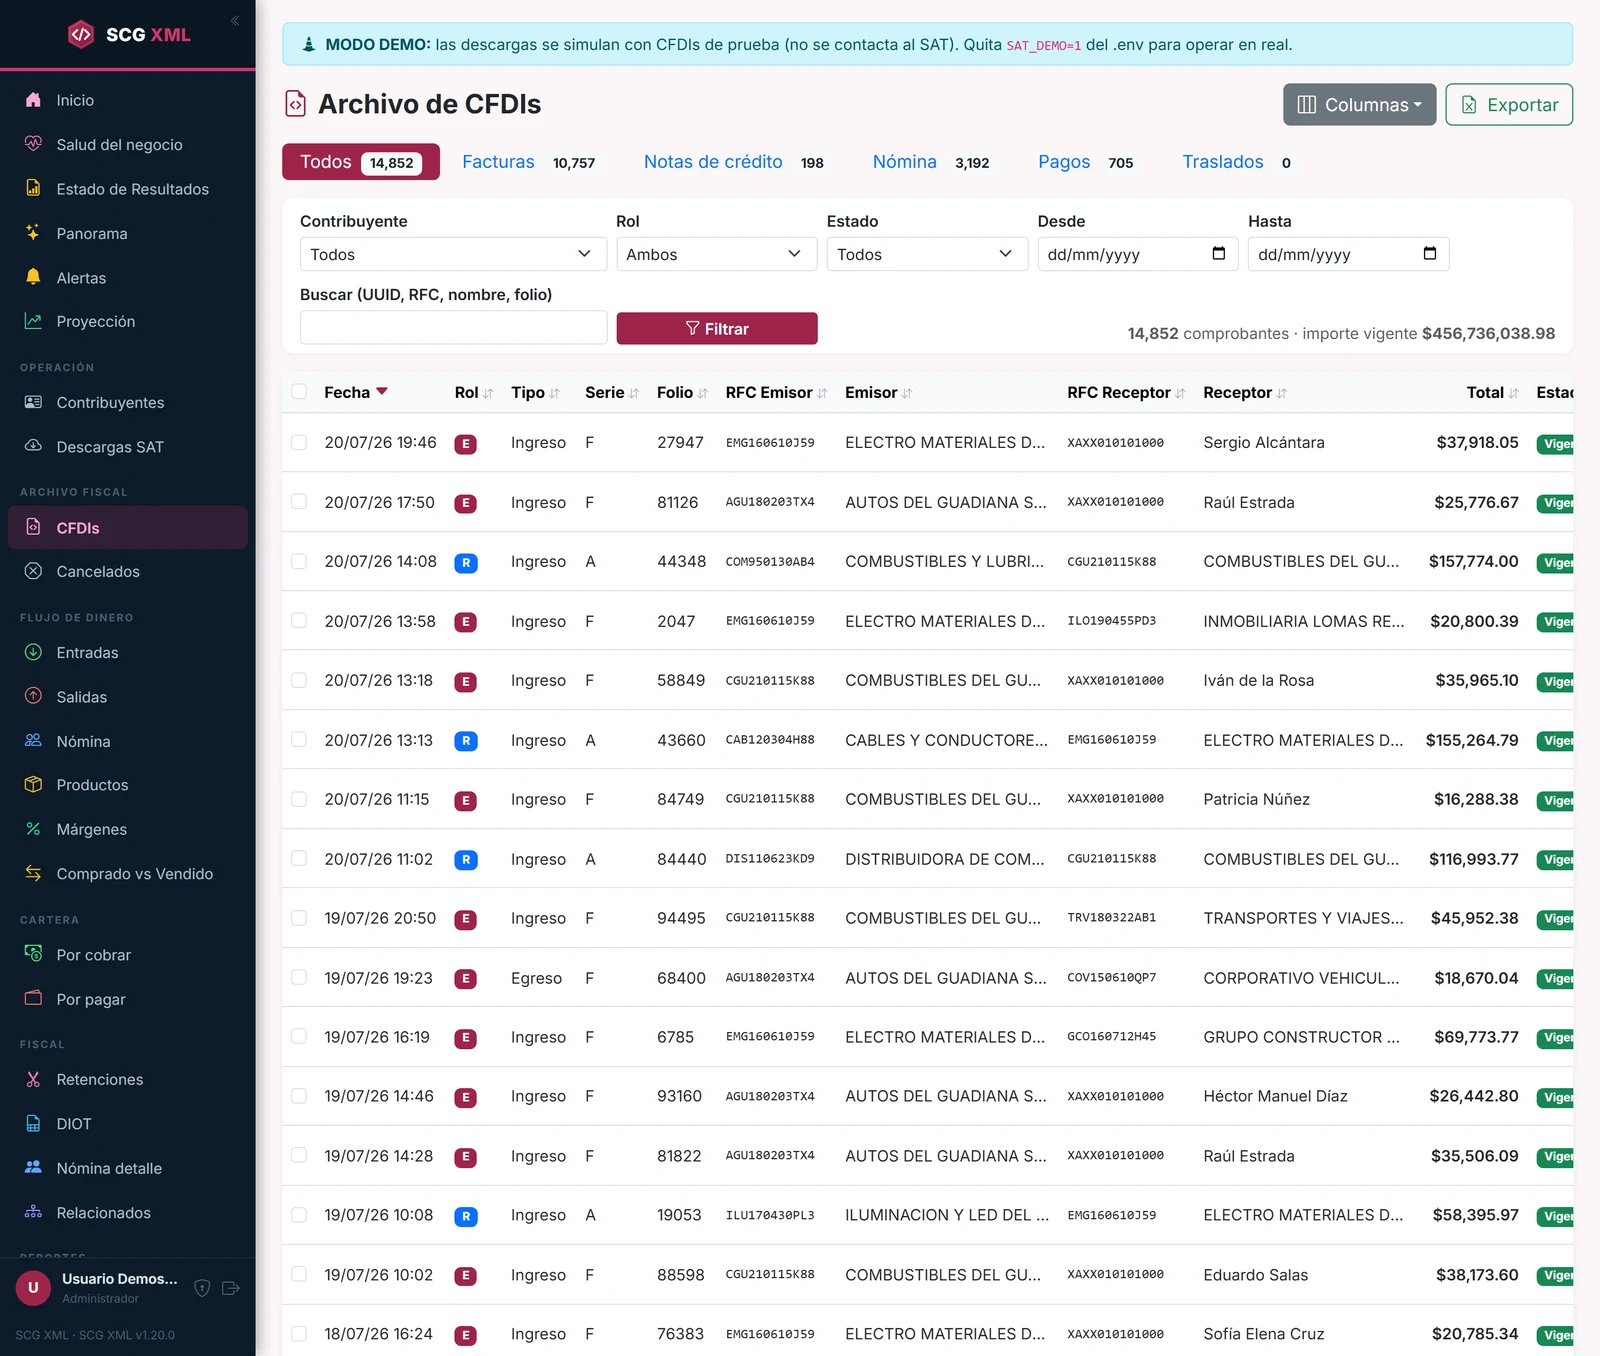Viewport: 1600px width, 1356px height.
Task: Focus the Buscar UUID, RFC, nombre, folio field
Action: click(x=453, y=328)
